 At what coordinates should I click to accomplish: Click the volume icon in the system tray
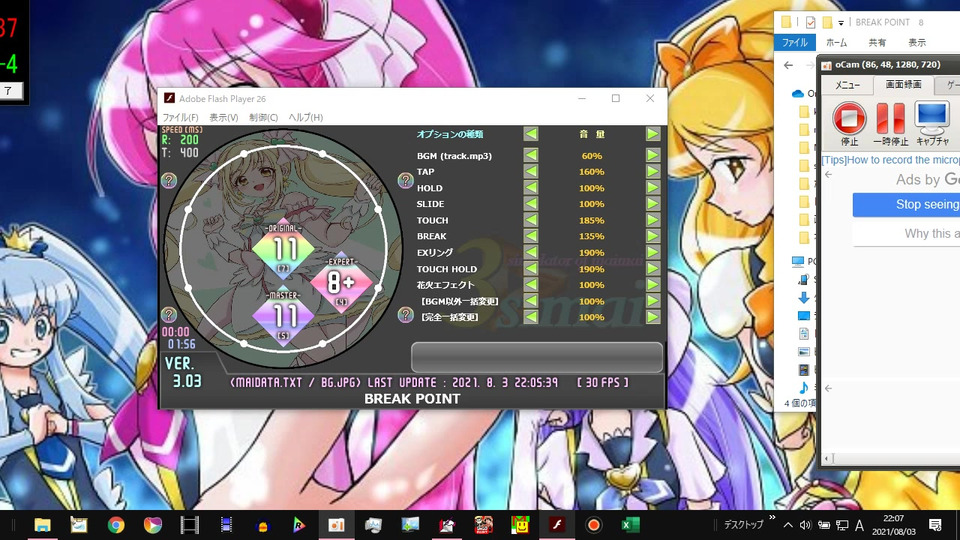click(806, 525)
